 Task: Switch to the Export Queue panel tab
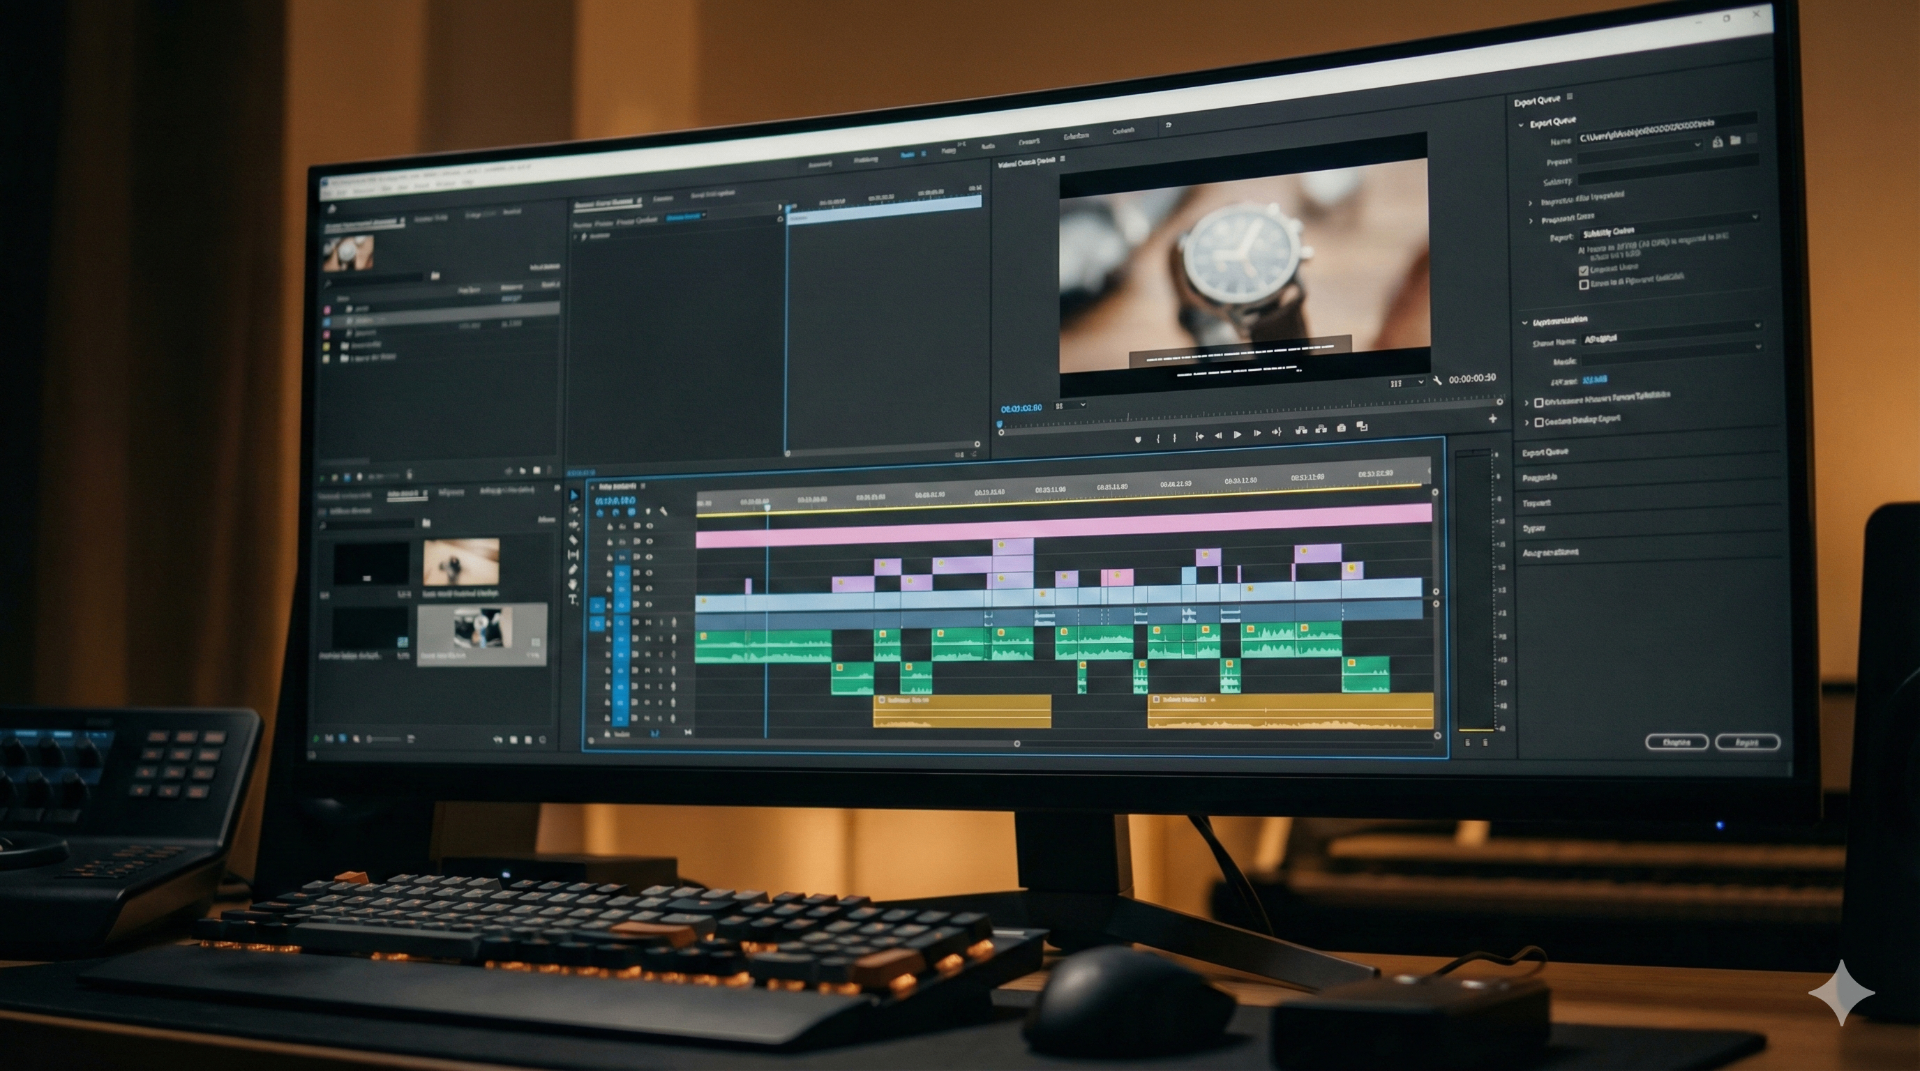pyautogui.click(x=1535, y=98)
